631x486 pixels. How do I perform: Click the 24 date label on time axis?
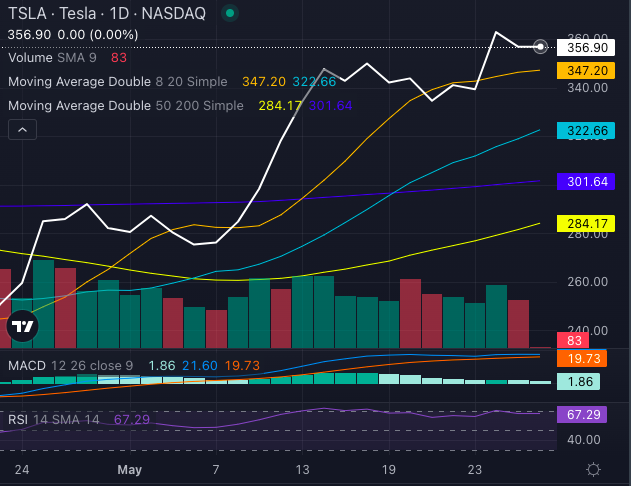coord(22,470)
